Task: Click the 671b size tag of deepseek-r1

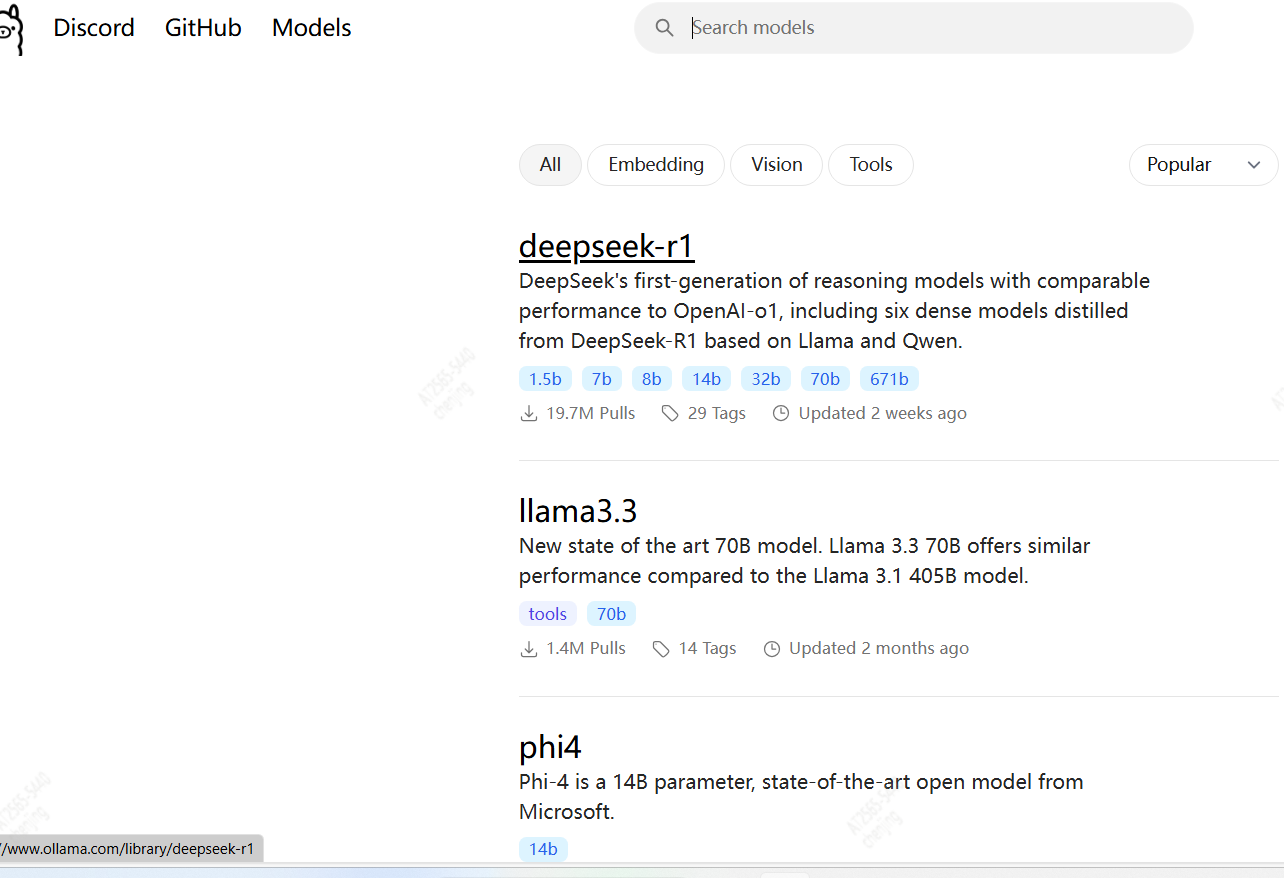Action: (x=889, y=379)
